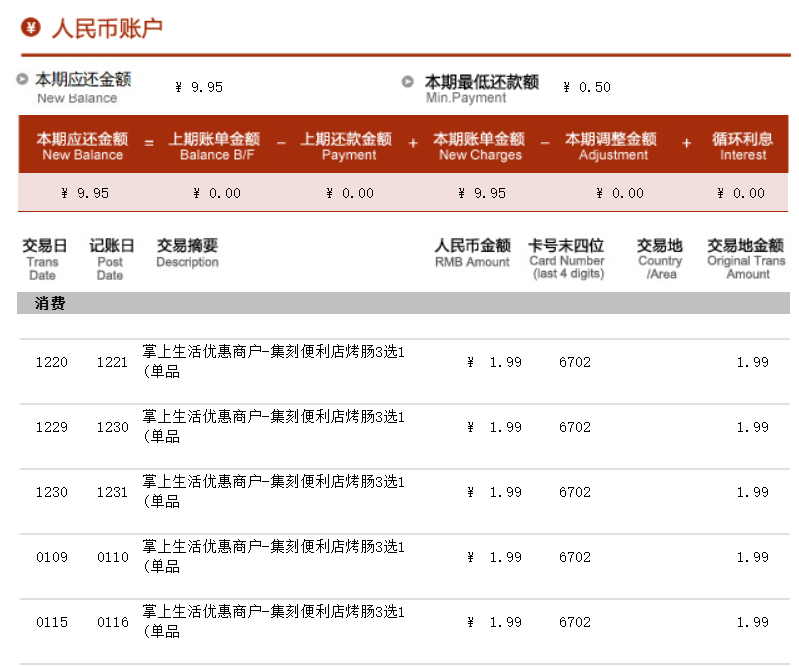The height and width of the screenshot is (666, 799).
Task: Click 本期账单金额 New Charges header
Action: click(480, 146)
